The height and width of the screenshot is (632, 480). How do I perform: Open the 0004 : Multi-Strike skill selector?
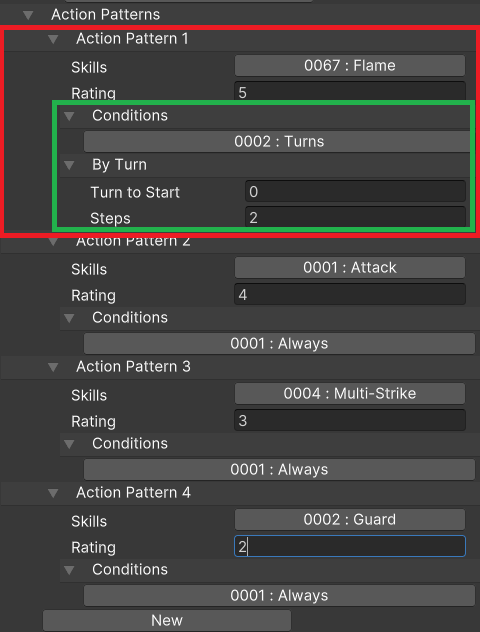[350, 393]
